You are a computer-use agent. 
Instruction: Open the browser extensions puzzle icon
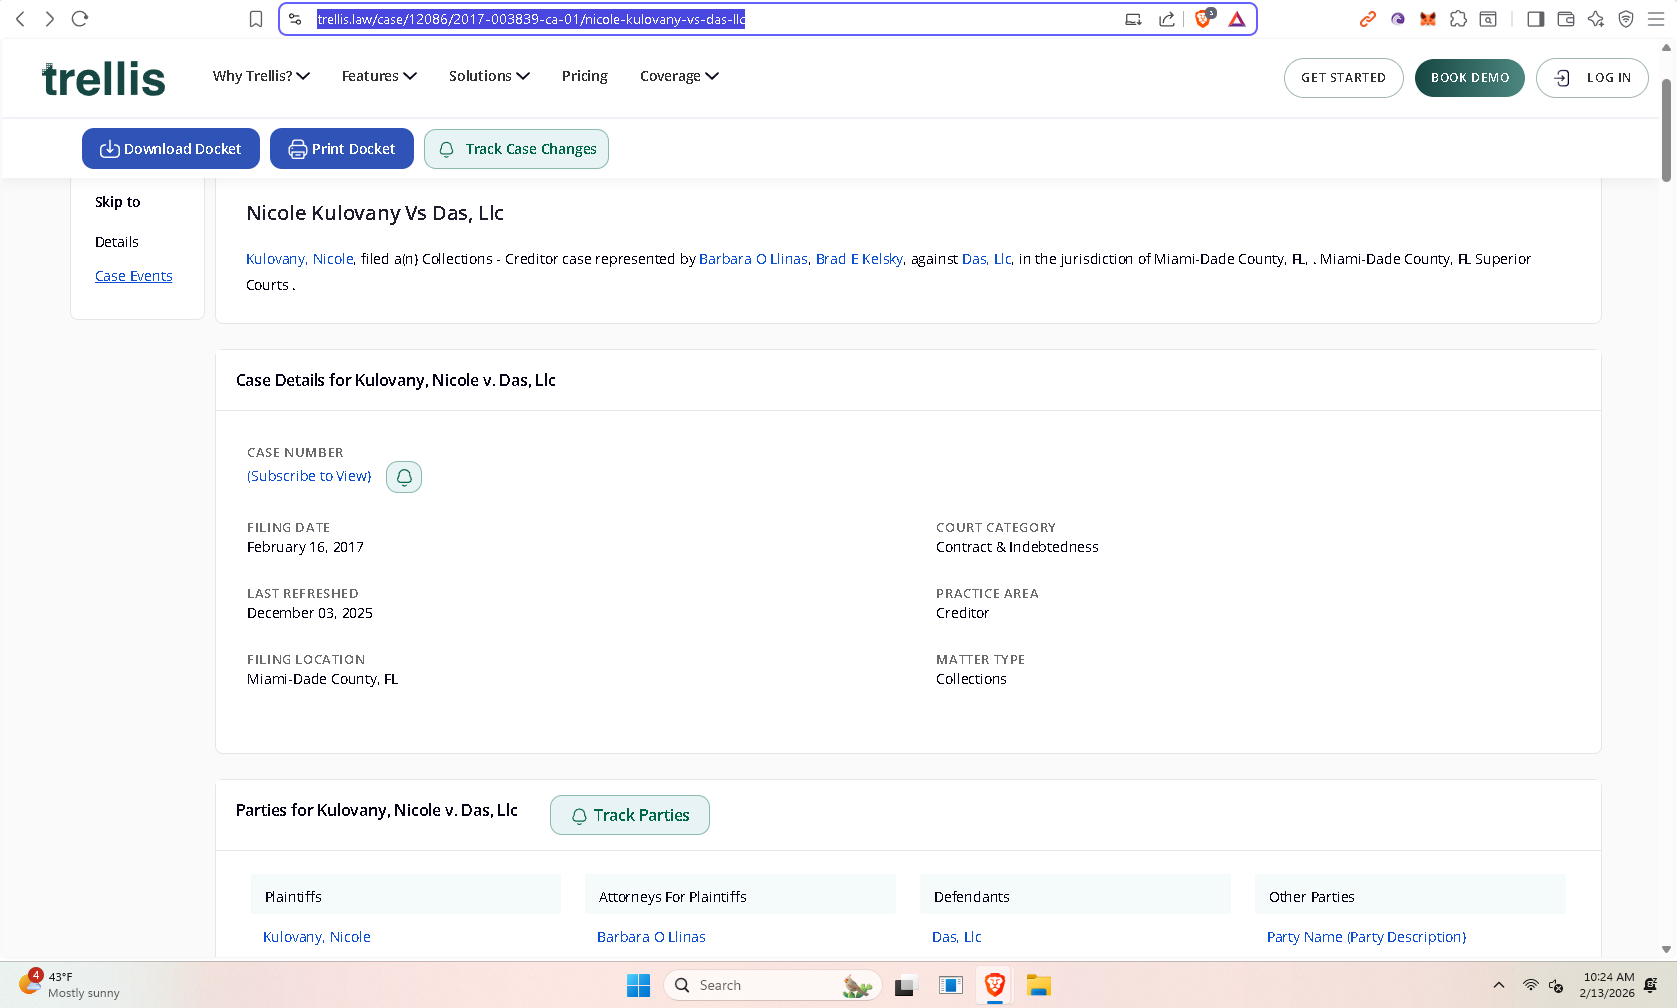click(x=1458, y=19)
